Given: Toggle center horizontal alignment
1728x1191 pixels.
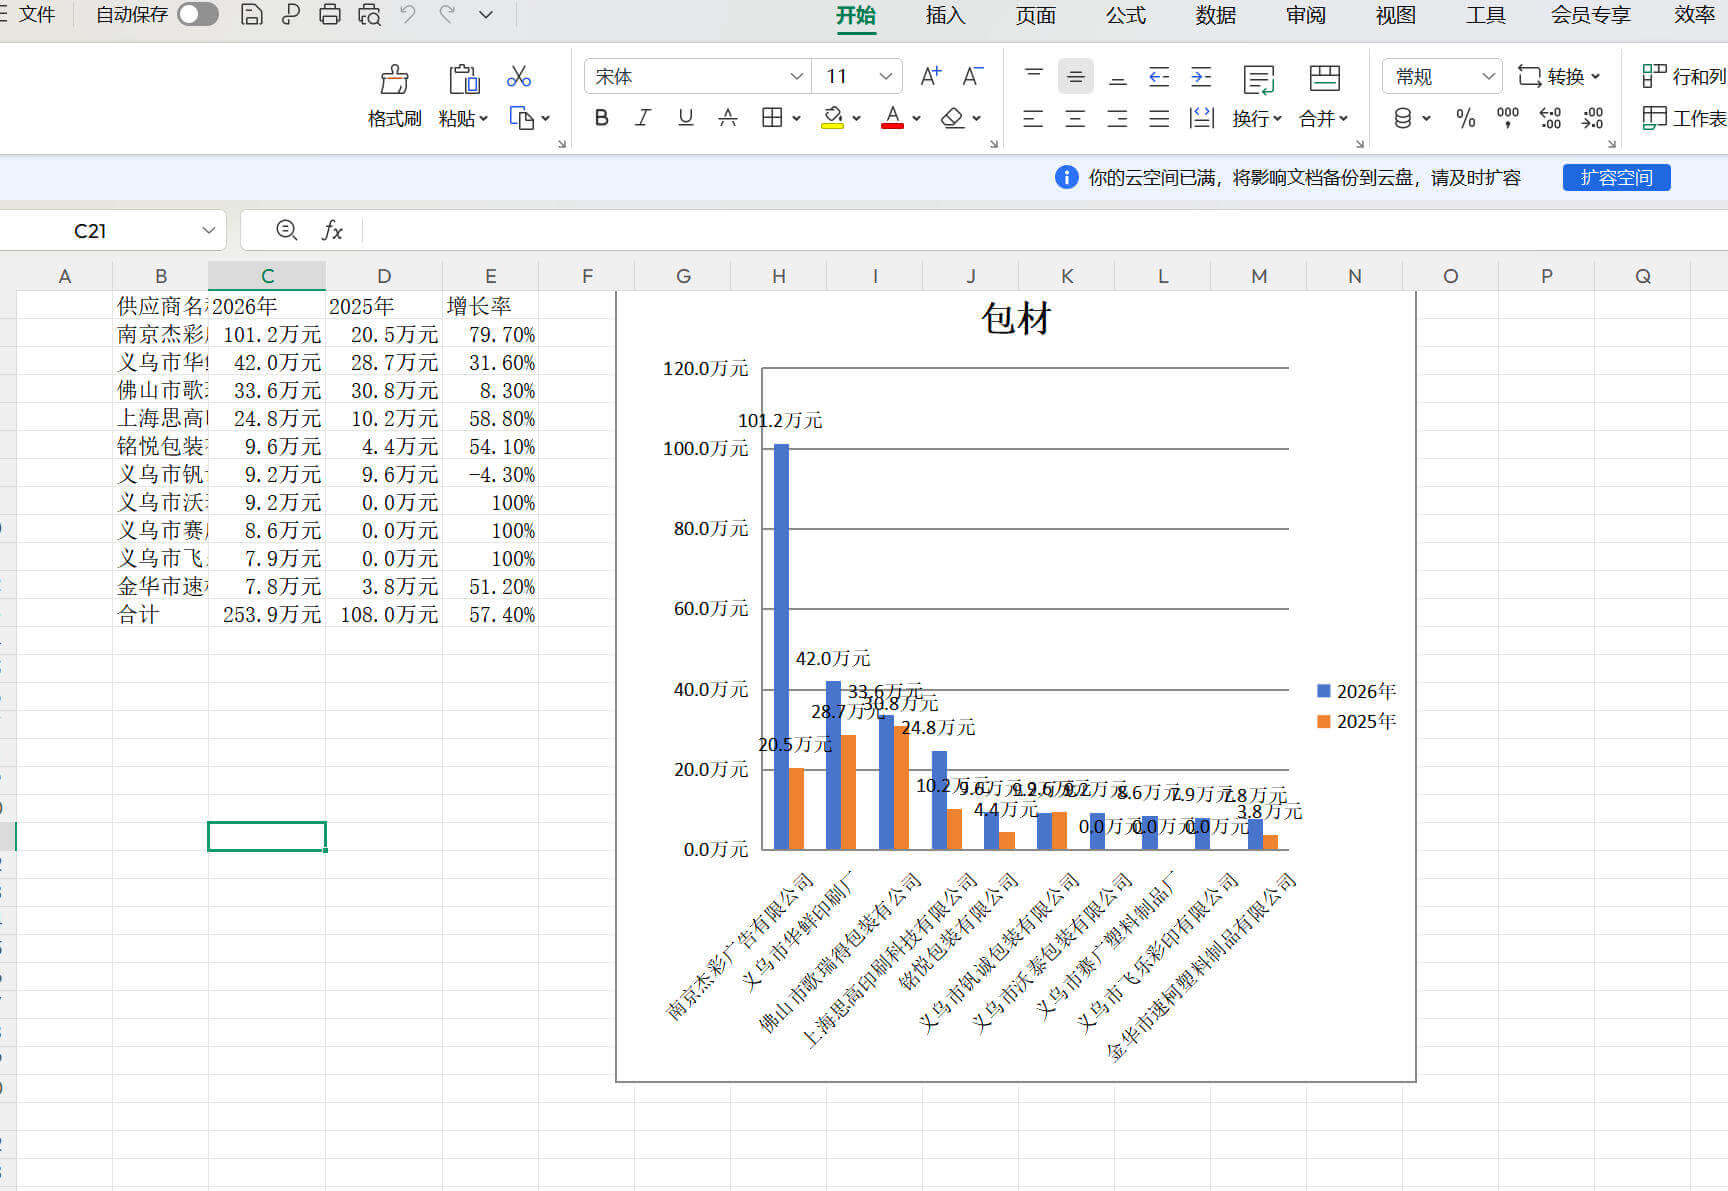Looking at the screenshot, I should (1075, 119).
